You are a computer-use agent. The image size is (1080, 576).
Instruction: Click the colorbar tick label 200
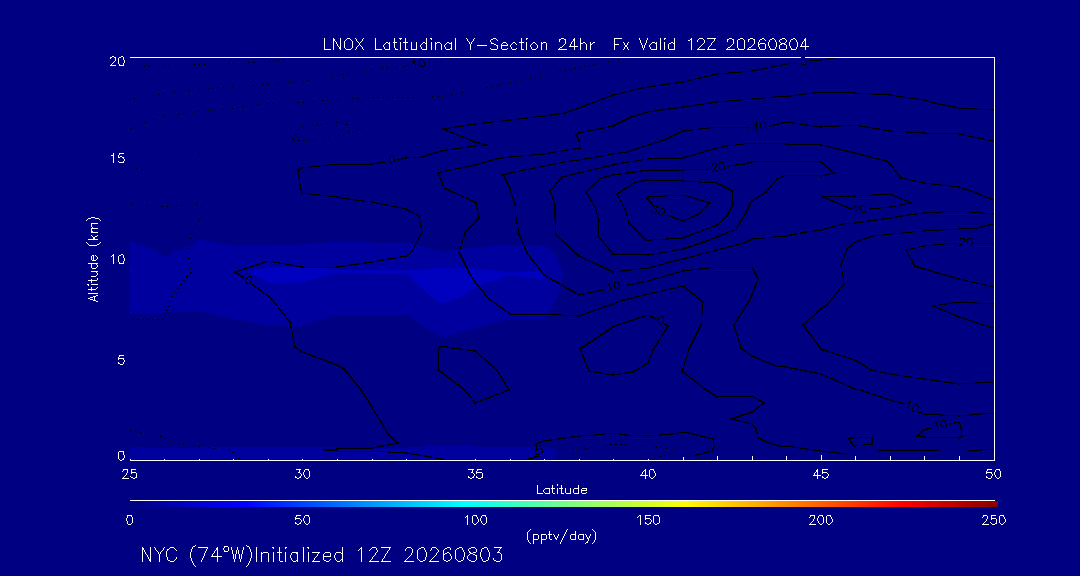pyautogui.click(x=820, y=520)
